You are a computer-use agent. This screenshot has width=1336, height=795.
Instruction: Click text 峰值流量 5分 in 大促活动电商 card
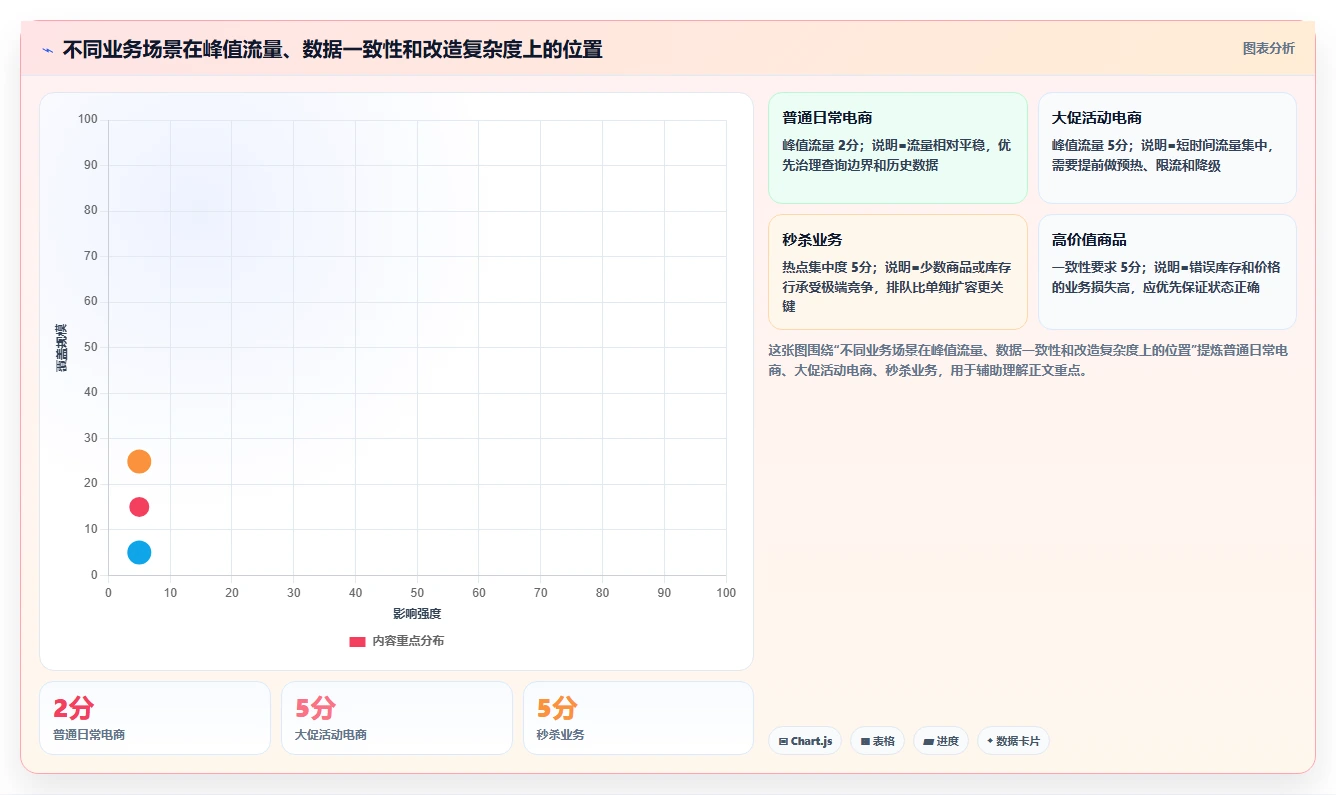tap(1092, 145)
